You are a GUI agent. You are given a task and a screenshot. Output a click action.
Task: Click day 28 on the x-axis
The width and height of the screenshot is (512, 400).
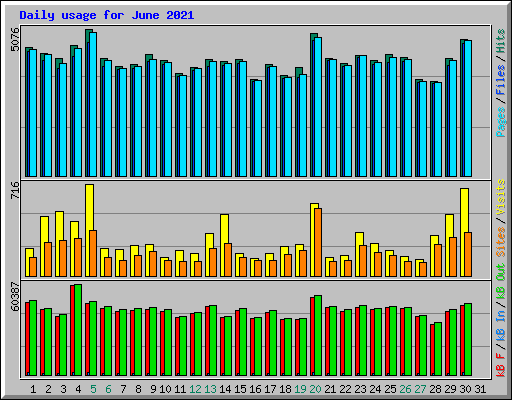click(x=435, y=389)
